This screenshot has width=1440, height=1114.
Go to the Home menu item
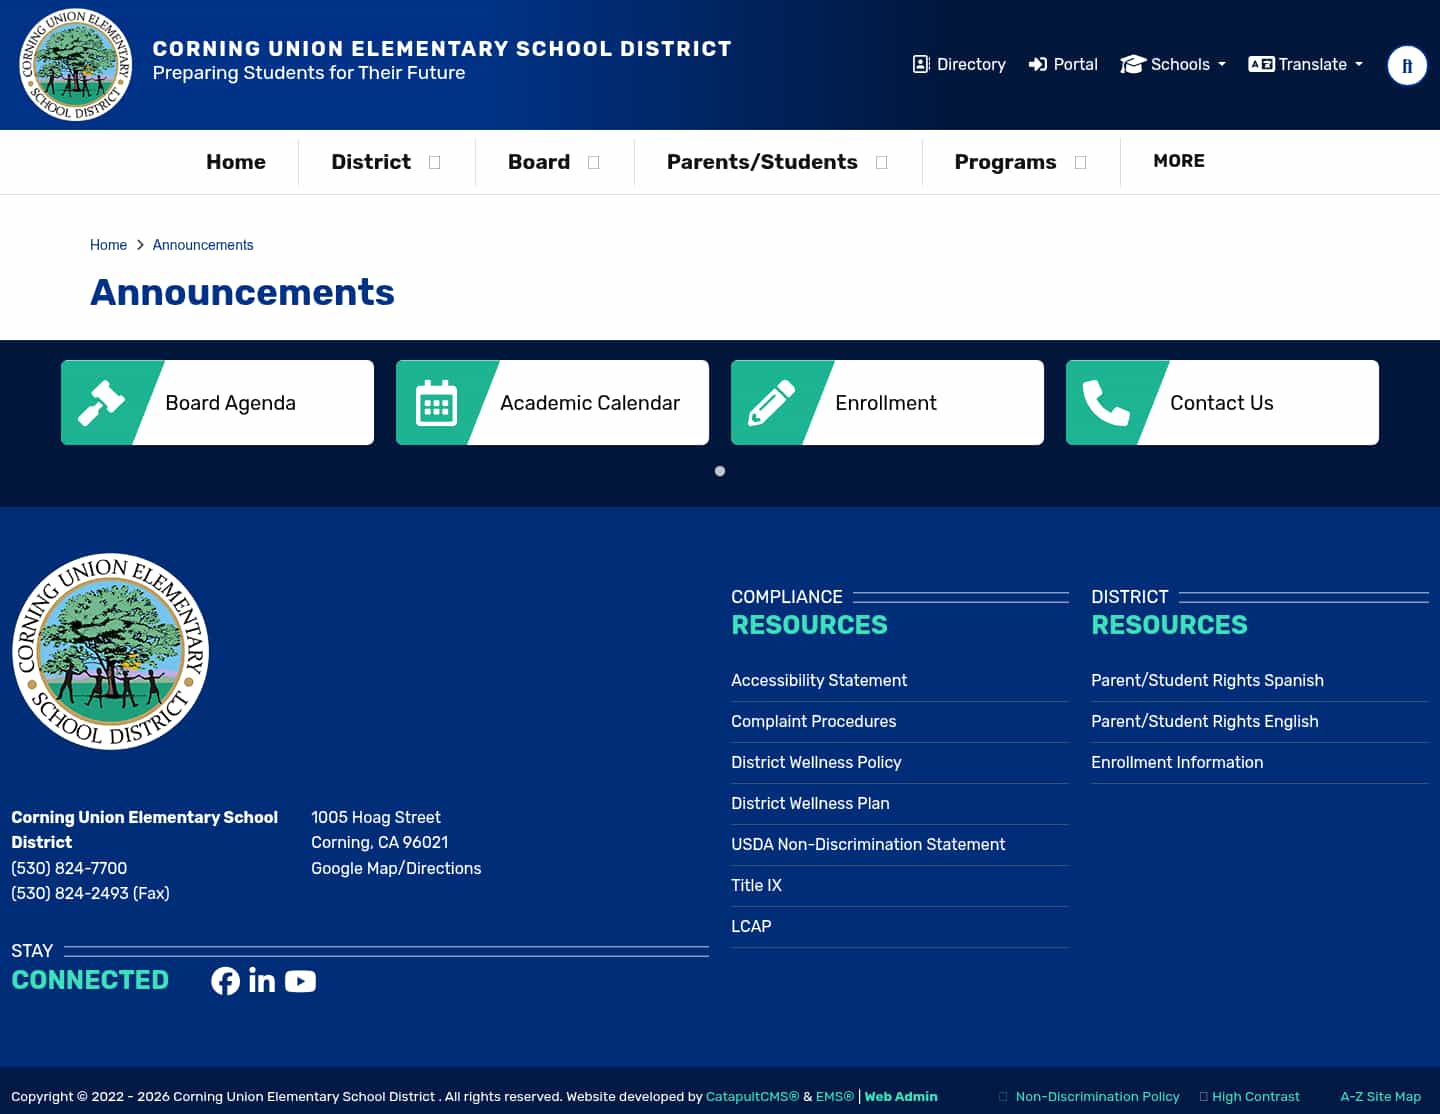236,162
